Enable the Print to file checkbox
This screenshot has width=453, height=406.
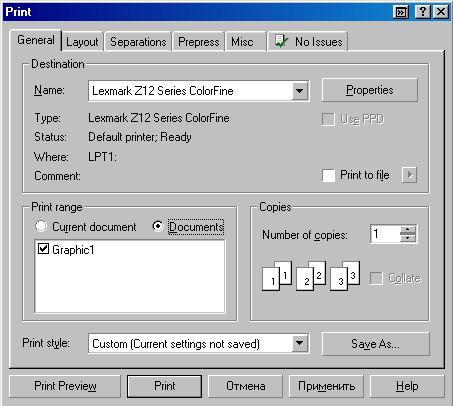coord(328,175)
